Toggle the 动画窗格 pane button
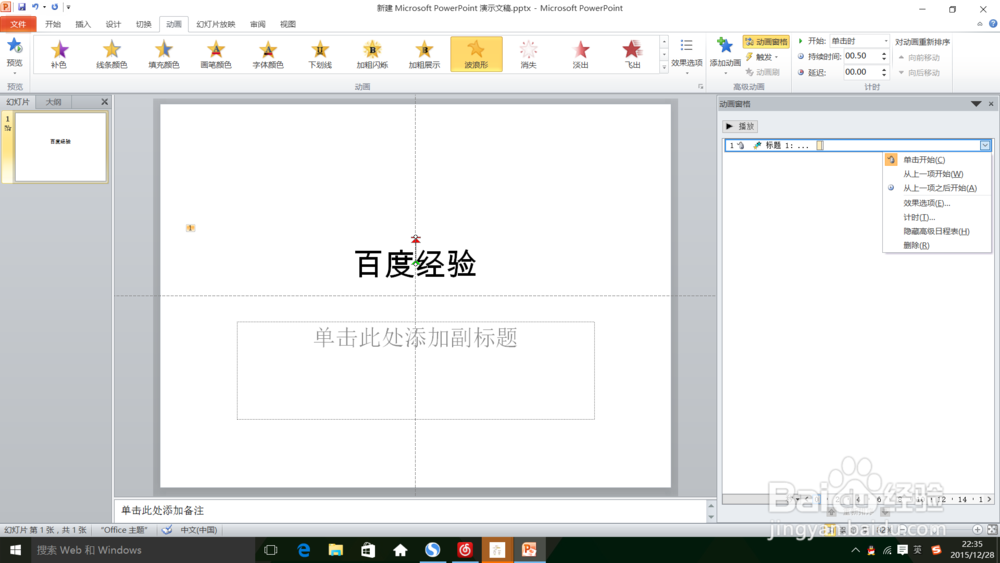 [x=766, y=42]
